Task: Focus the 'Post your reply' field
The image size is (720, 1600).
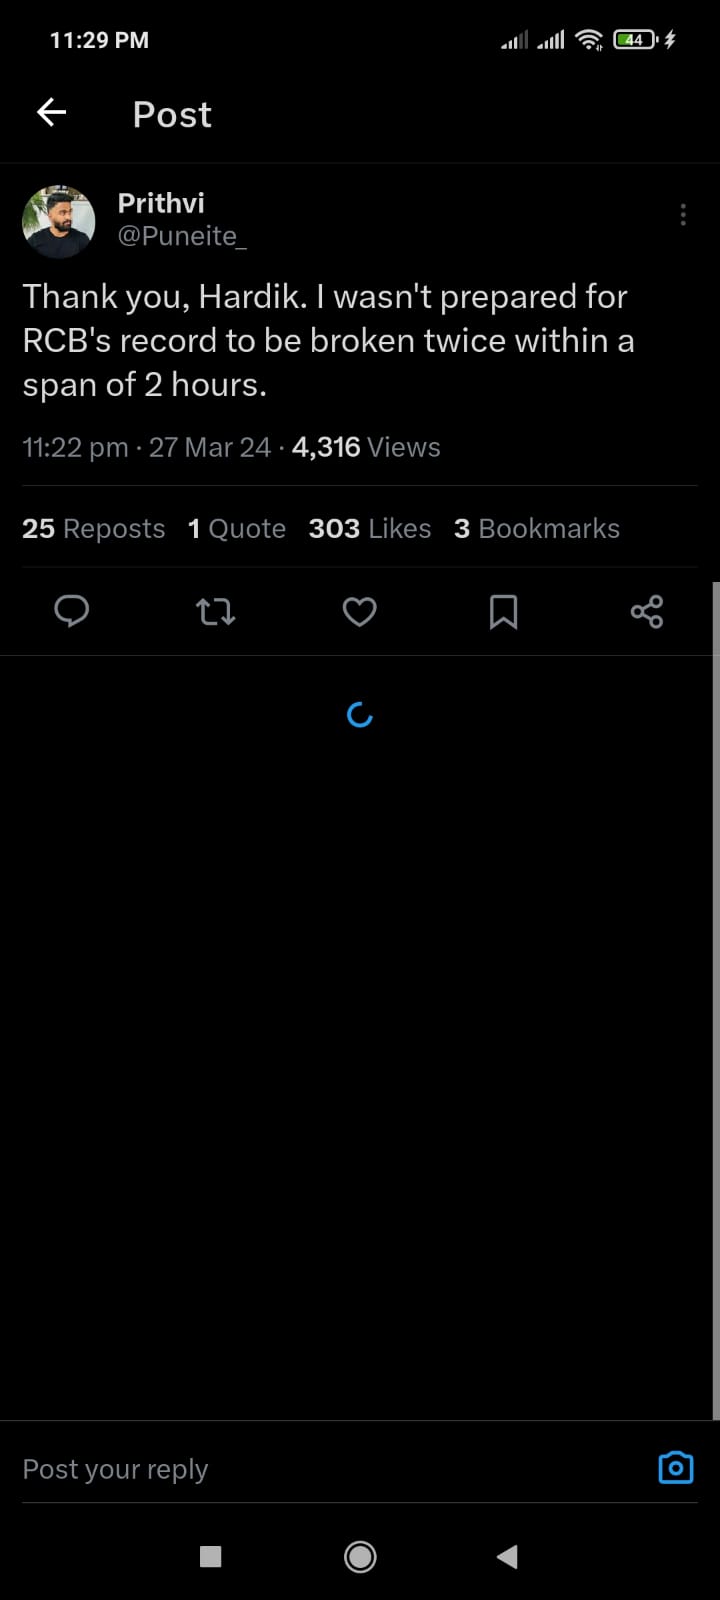Action: click(x=300, y=1469)
